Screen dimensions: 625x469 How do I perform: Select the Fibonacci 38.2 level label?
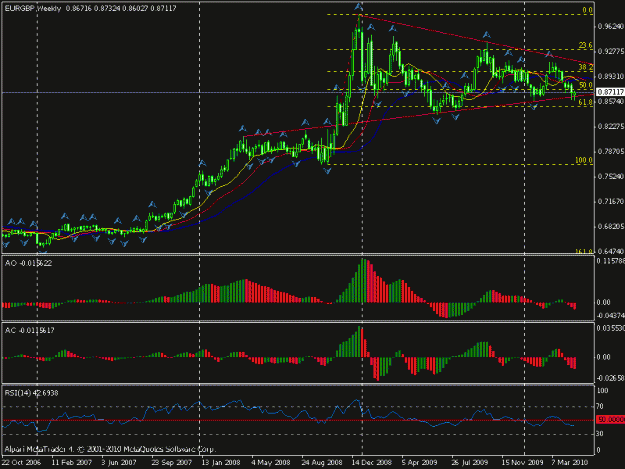click(586, 67)
